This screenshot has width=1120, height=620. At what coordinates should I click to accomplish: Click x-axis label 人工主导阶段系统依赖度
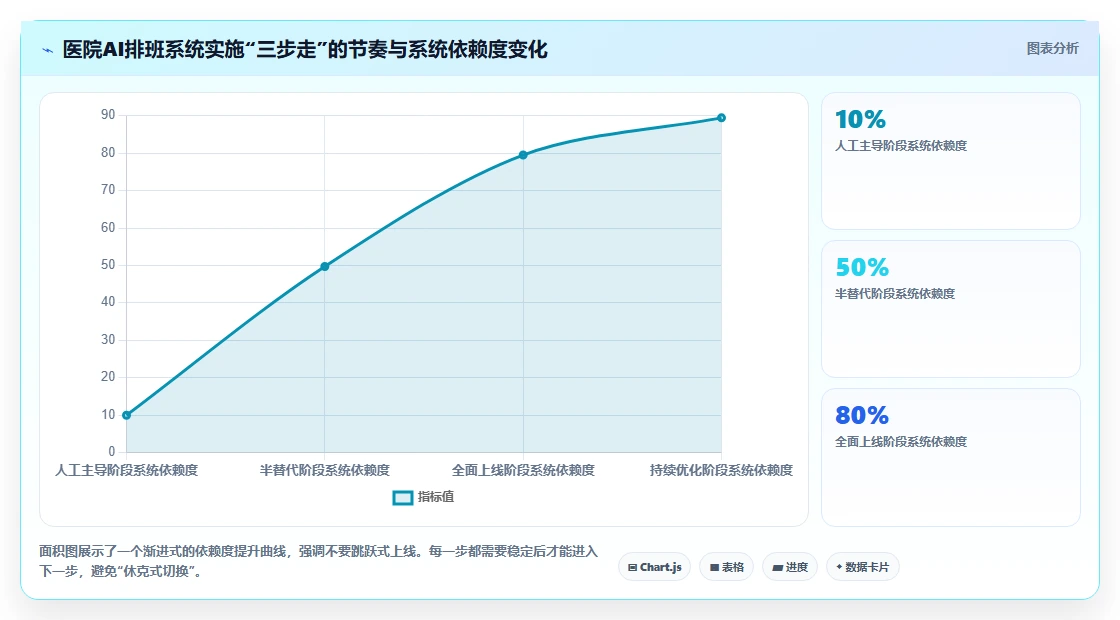pos(126,471)
